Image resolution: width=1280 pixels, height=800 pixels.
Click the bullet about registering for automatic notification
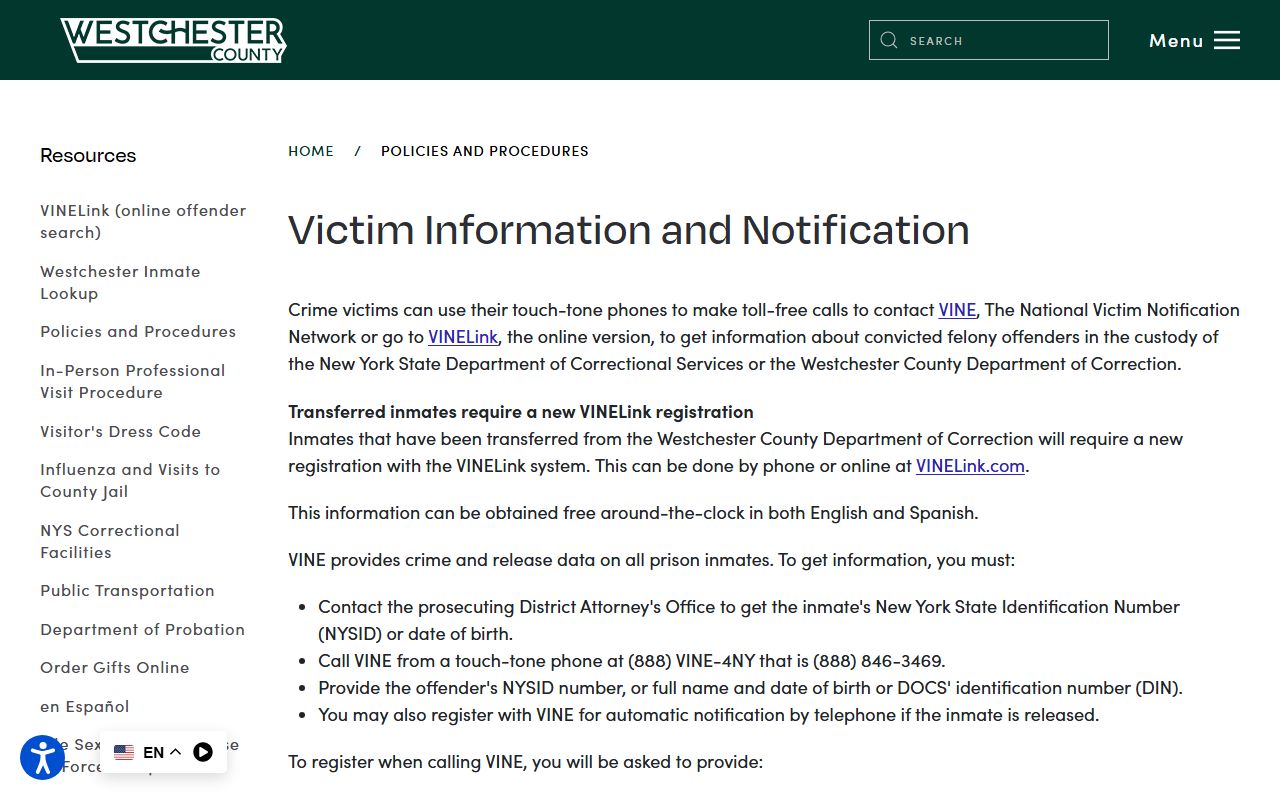pos(708,715)
